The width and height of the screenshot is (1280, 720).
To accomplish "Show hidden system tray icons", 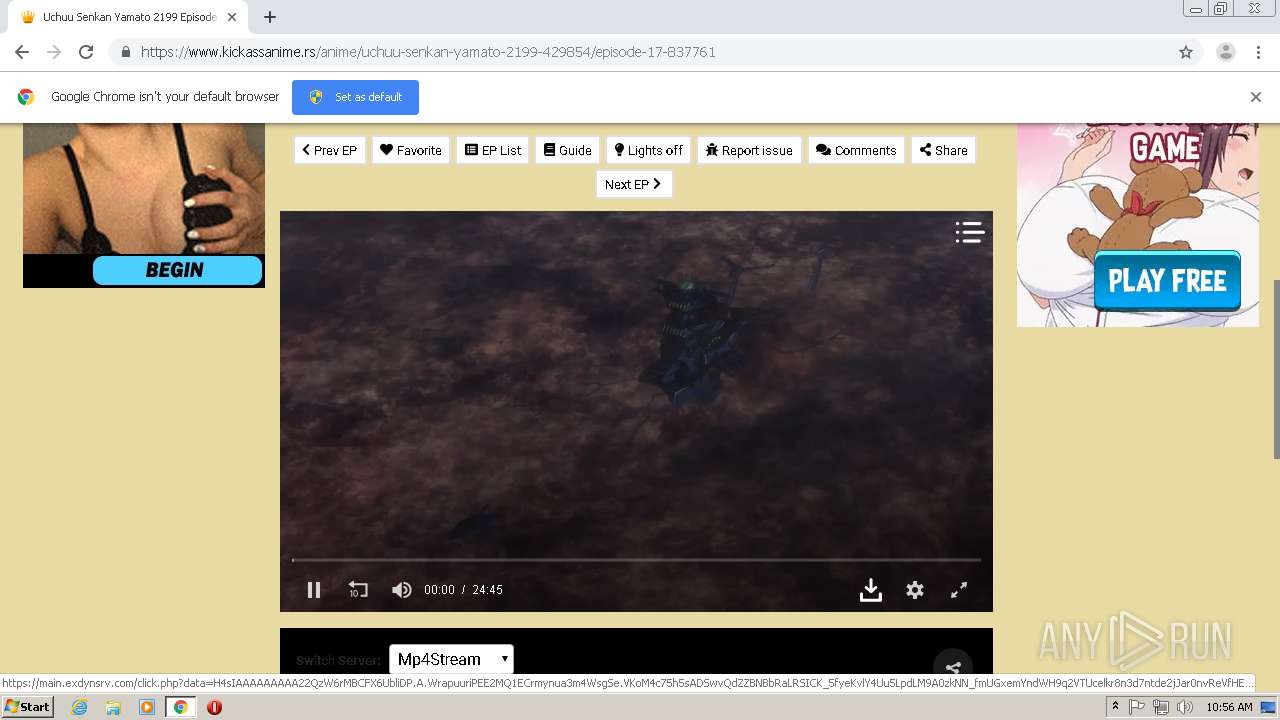I will 1115,707.
